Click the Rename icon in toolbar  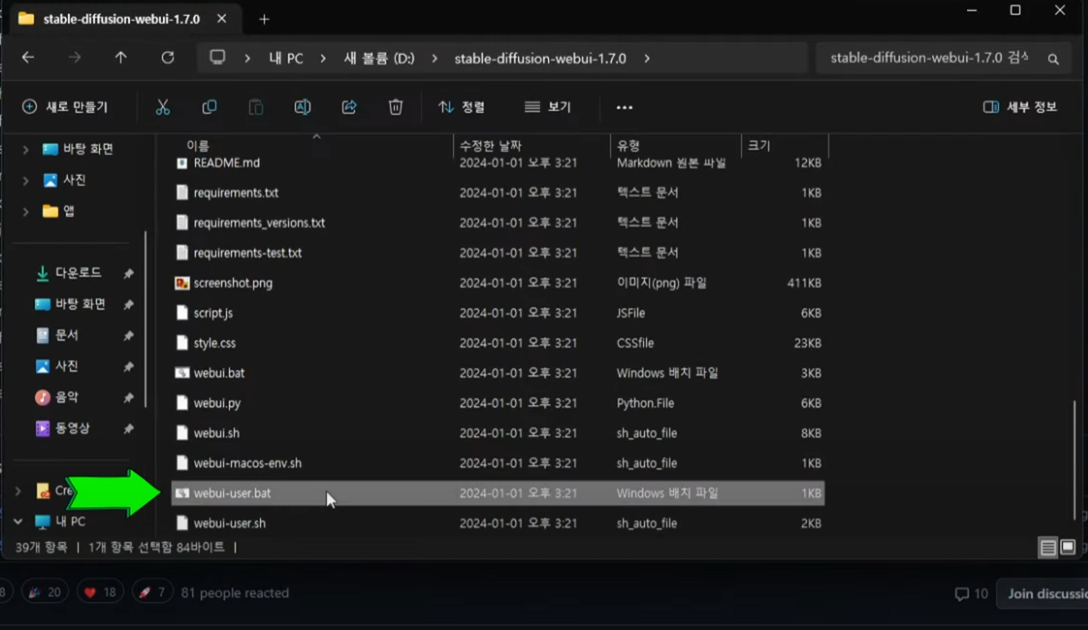303,107
